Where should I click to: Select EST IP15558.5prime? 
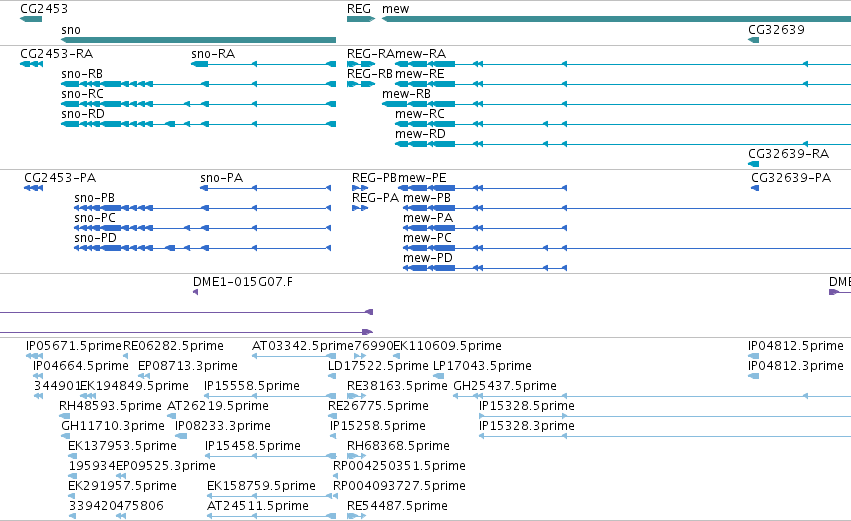coord(252,386)
